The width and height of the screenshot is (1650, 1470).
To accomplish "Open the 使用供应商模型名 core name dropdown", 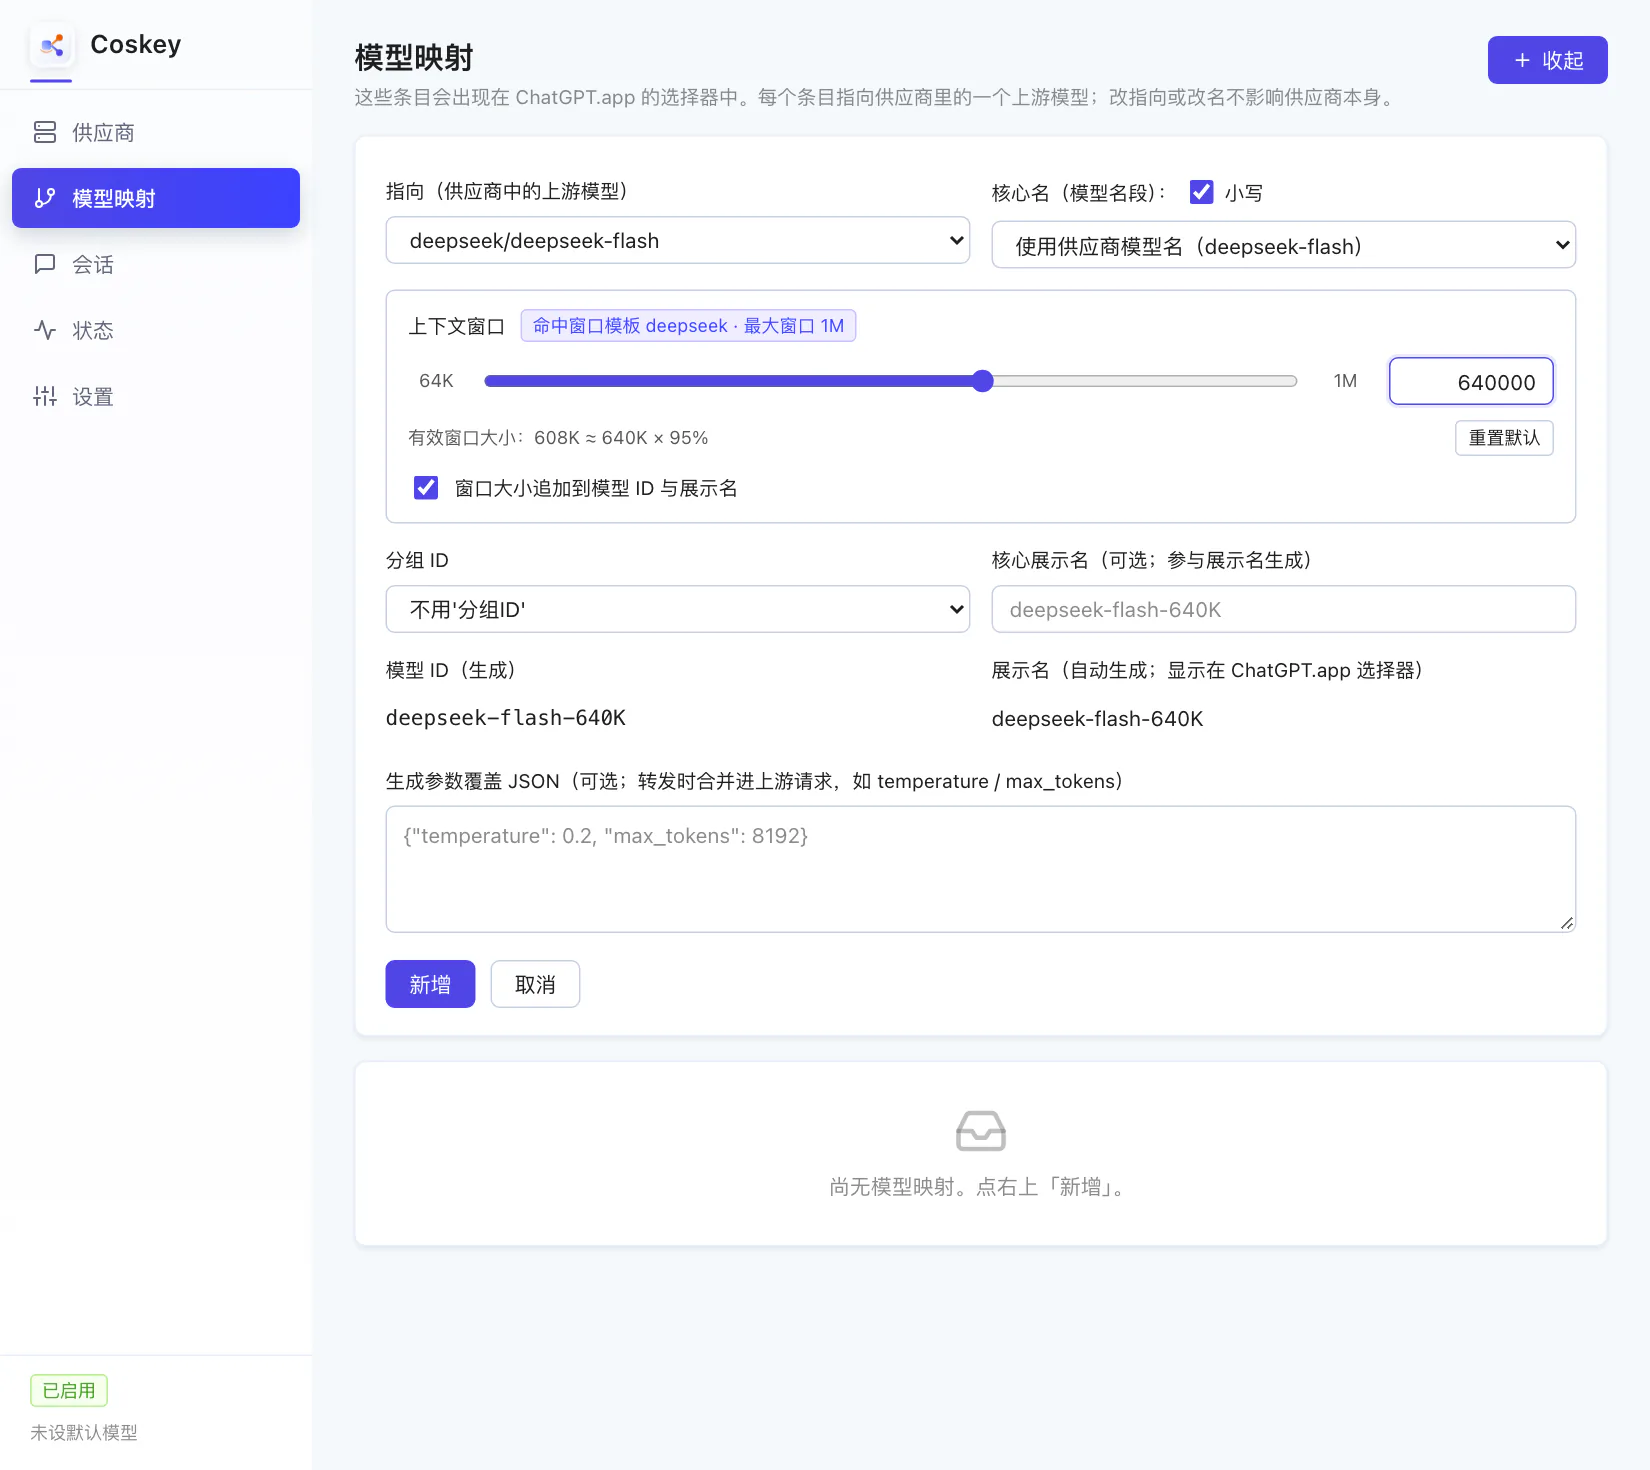I will (x=1283, y=245).
